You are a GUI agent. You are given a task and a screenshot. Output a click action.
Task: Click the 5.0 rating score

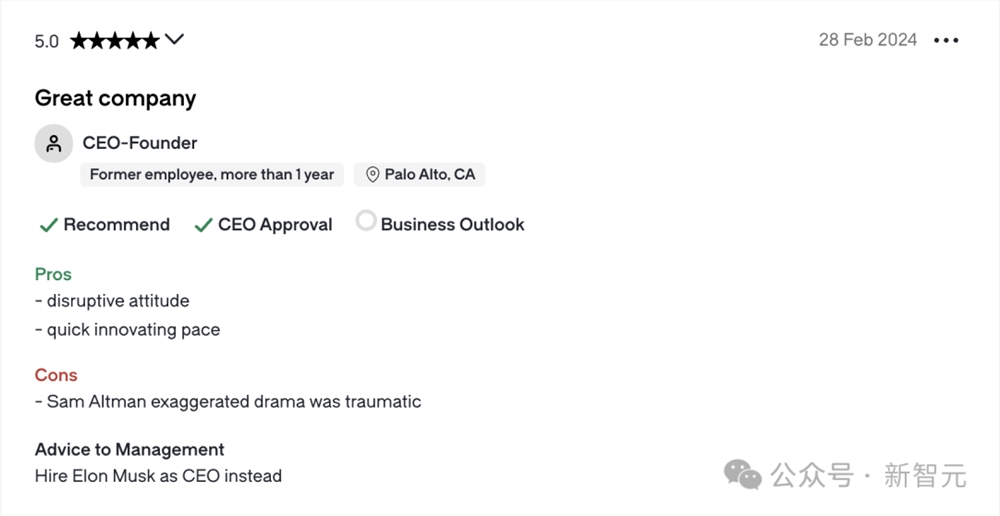[x=47, y=41]
